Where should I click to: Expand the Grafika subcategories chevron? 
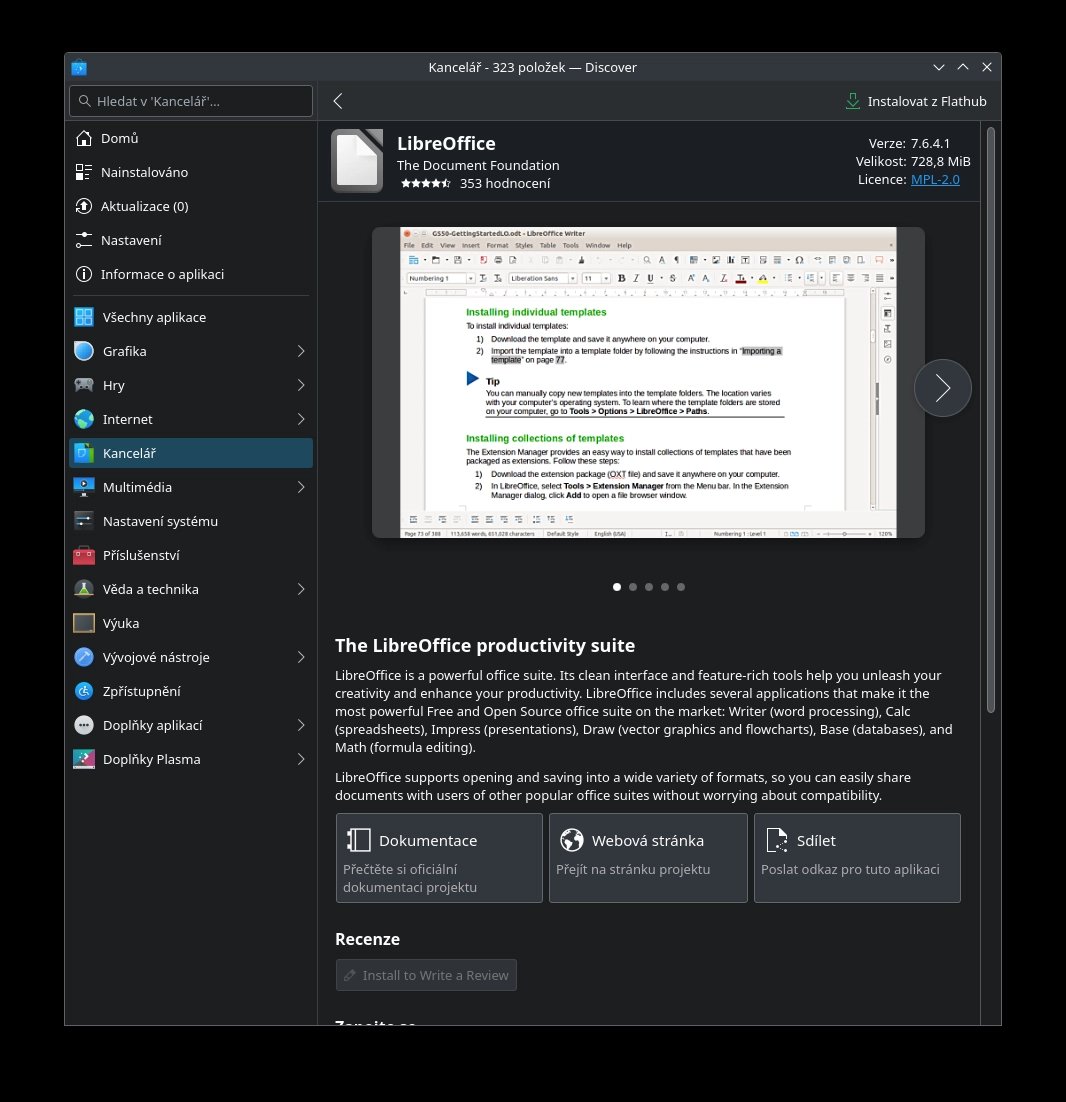(x=301, y=351)
